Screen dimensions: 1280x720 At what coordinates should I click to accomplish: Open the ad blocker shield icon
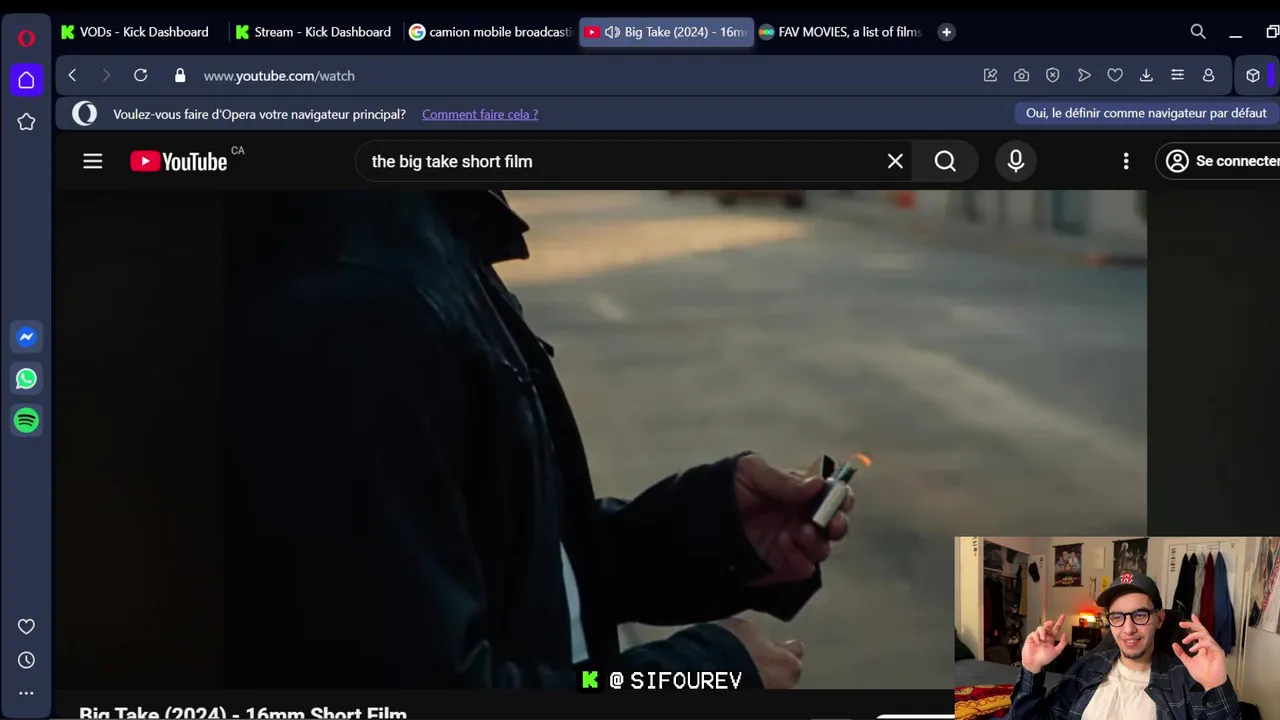point(1052,75)
